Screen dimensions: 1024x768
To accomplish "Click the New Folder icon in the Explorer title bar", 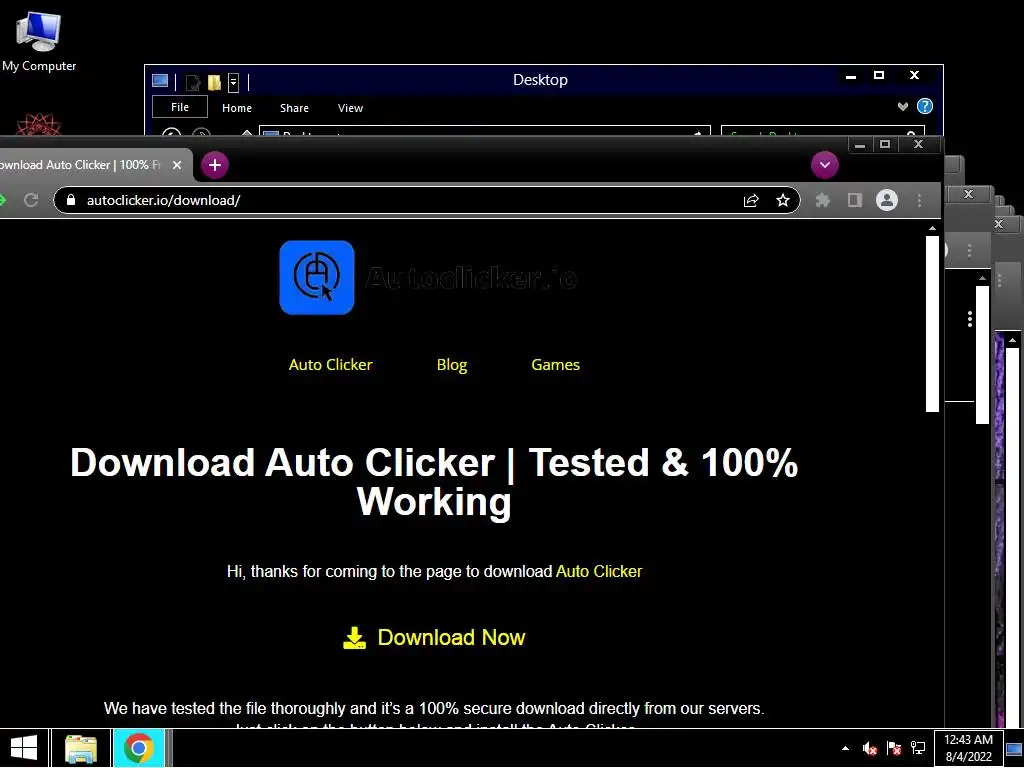I will point(214,82).
